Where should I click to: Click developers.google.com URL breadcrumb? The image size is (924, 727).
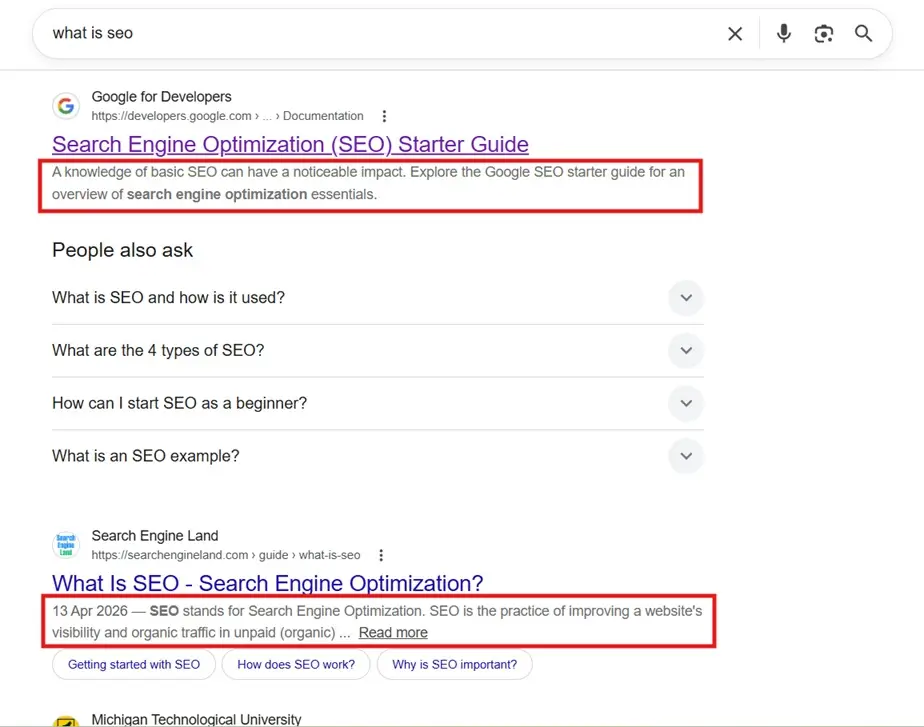(227, 116)
